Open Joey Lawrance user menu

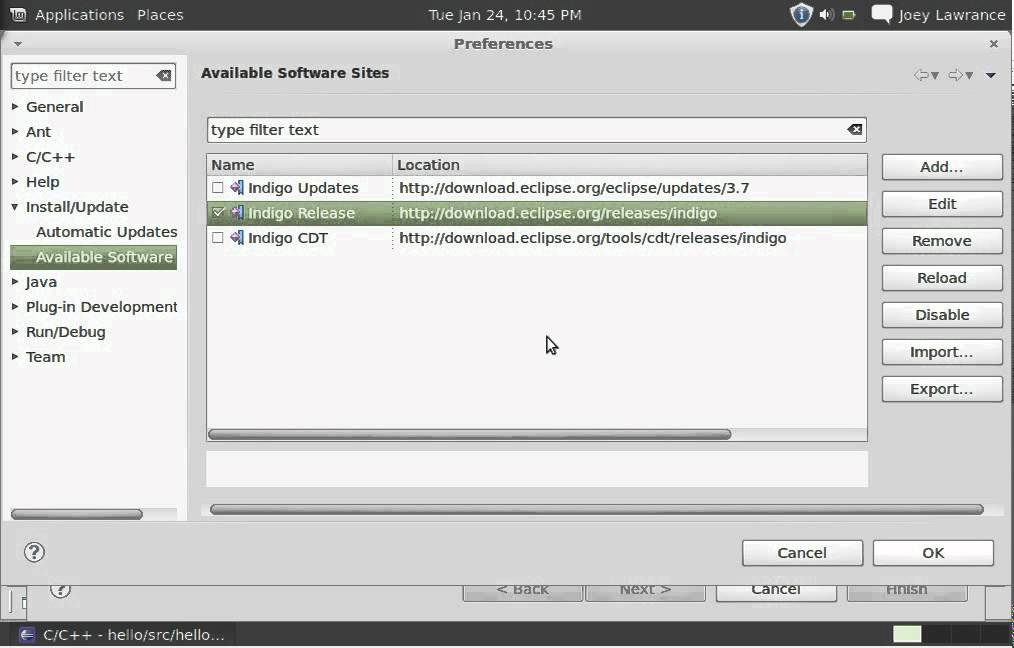pos(951,14)
